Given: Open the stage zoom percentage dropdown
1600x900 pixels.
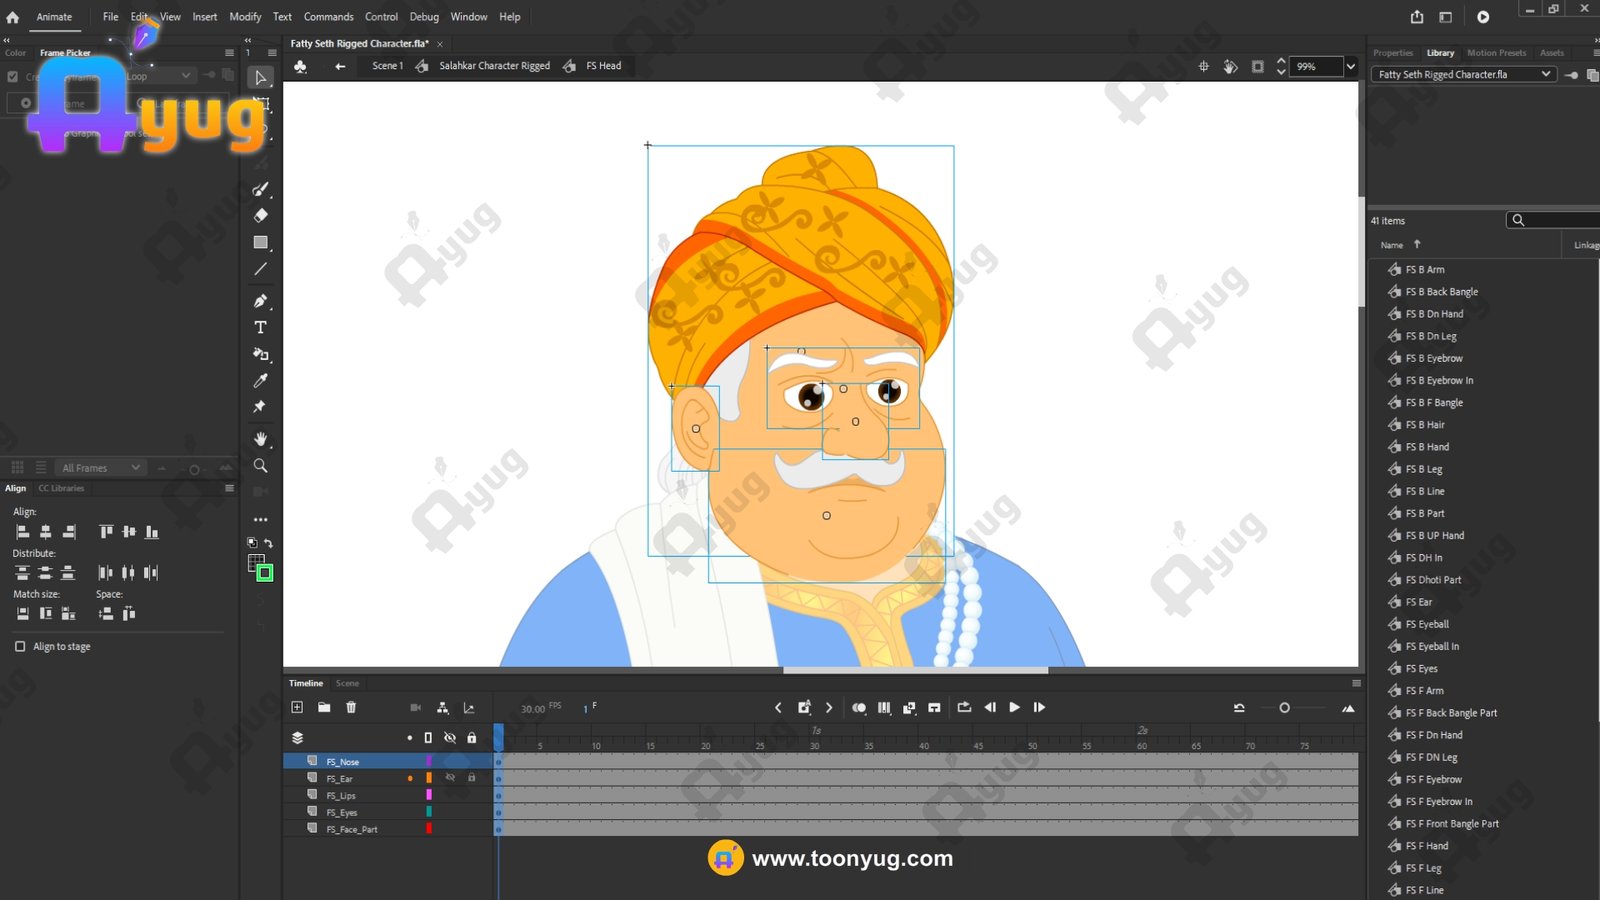Looking at the screenshot, I should pos(1350,66).
